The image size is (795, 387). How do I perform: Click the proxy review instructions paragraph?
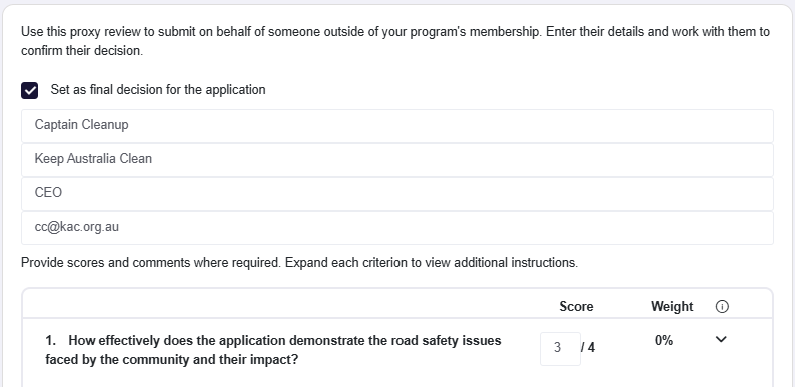(395, 41)
